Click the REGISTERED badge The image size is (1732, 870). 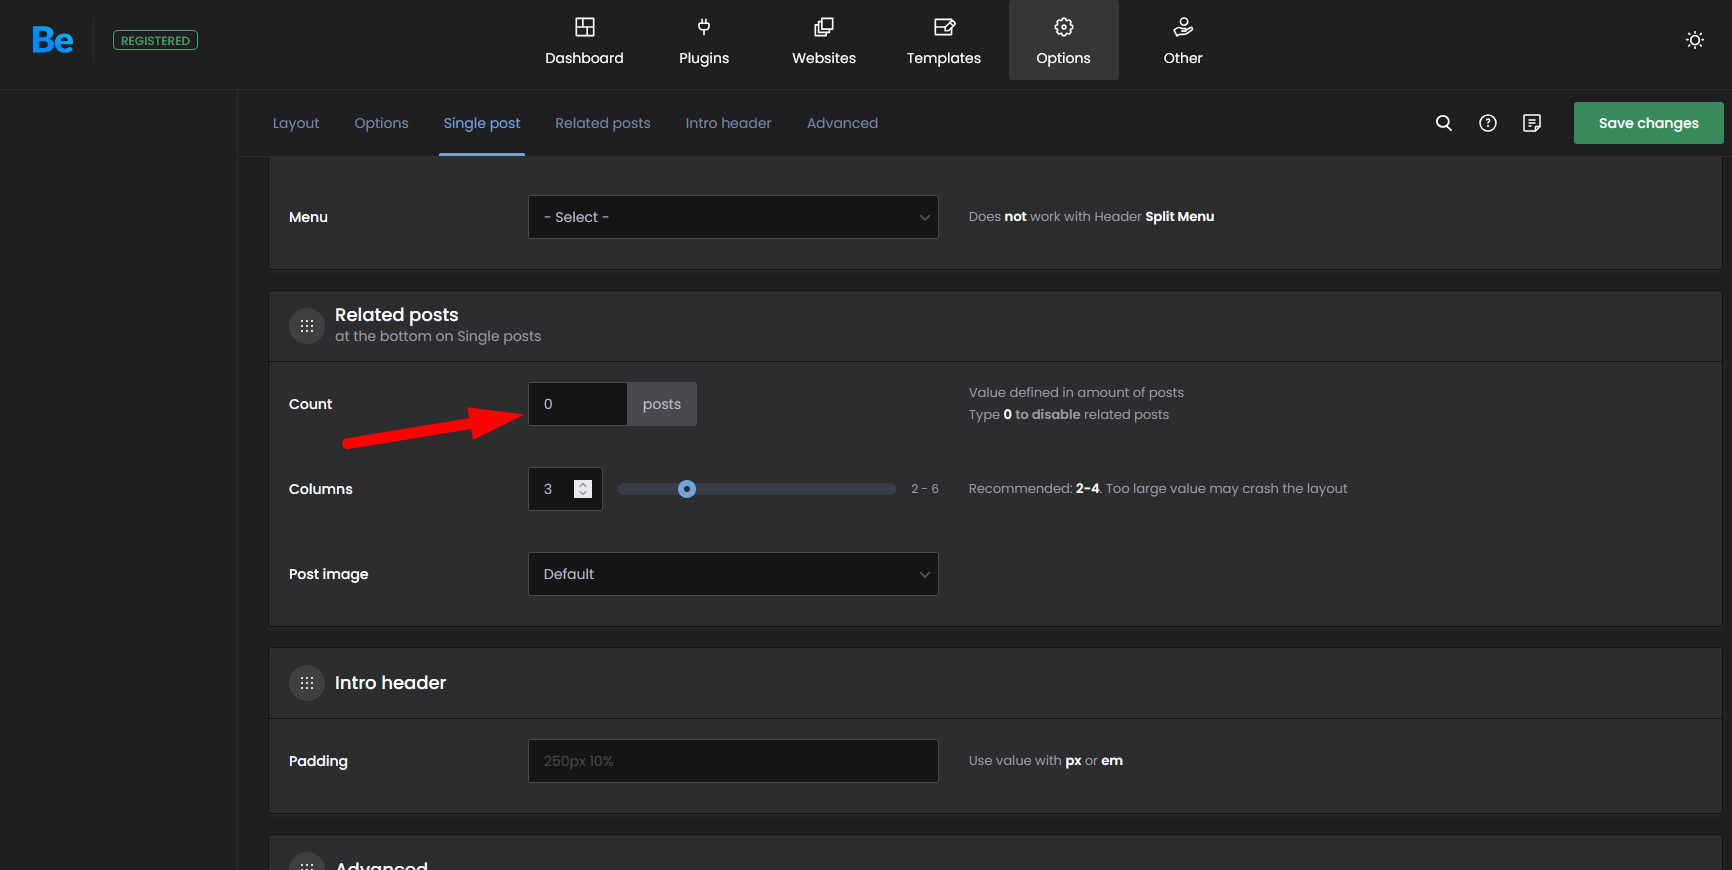click(155, 40)
